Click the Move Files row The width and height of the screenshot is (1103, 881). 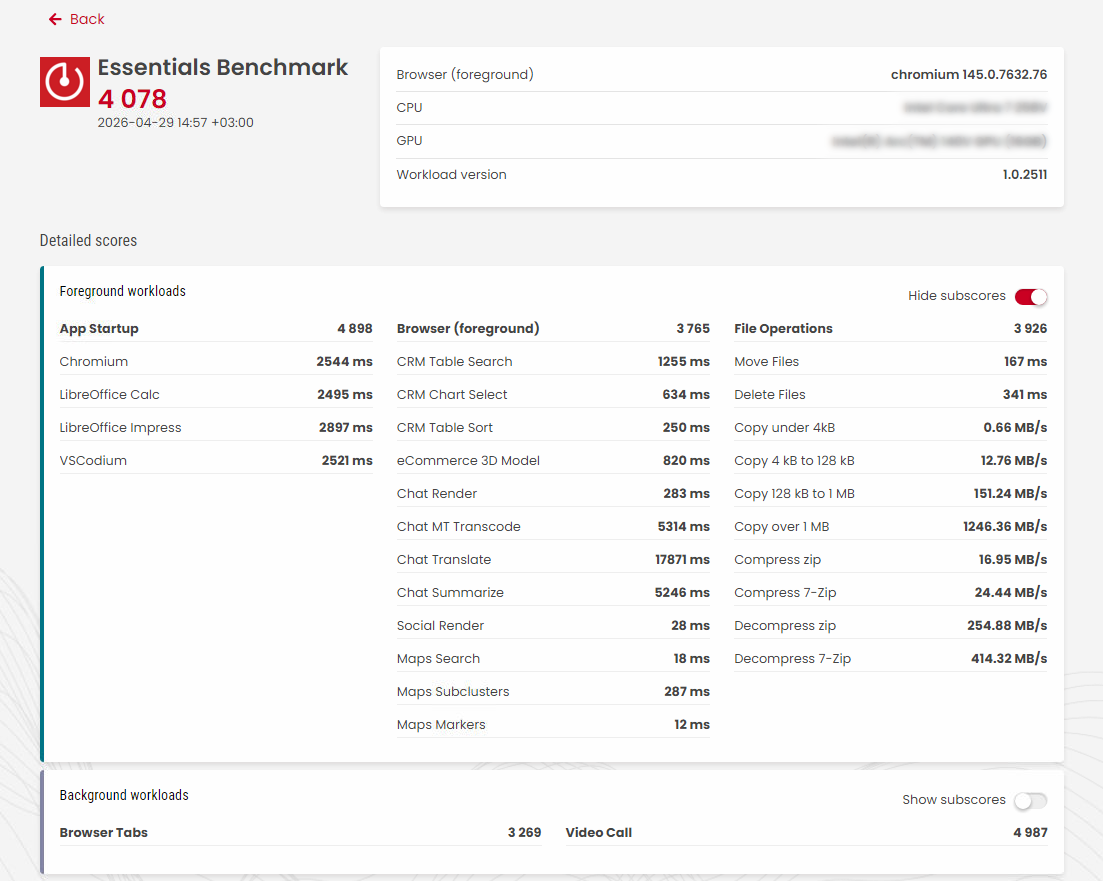click(891, 362)
